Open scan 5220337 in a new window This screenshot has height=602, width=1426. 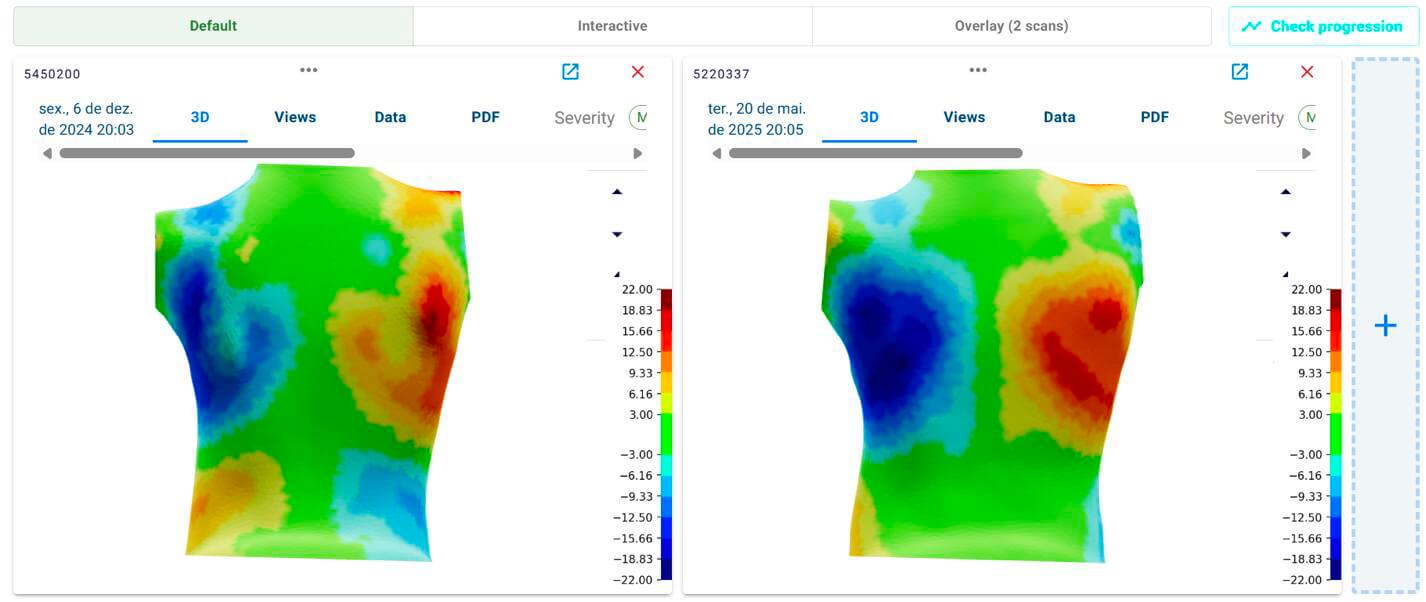tap(1240, 71)
